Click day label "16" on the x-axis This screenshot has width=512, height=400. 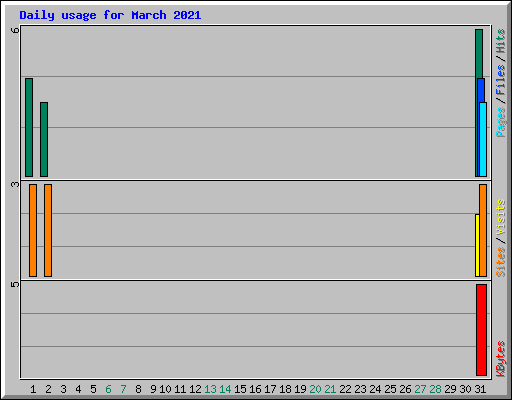255,389
